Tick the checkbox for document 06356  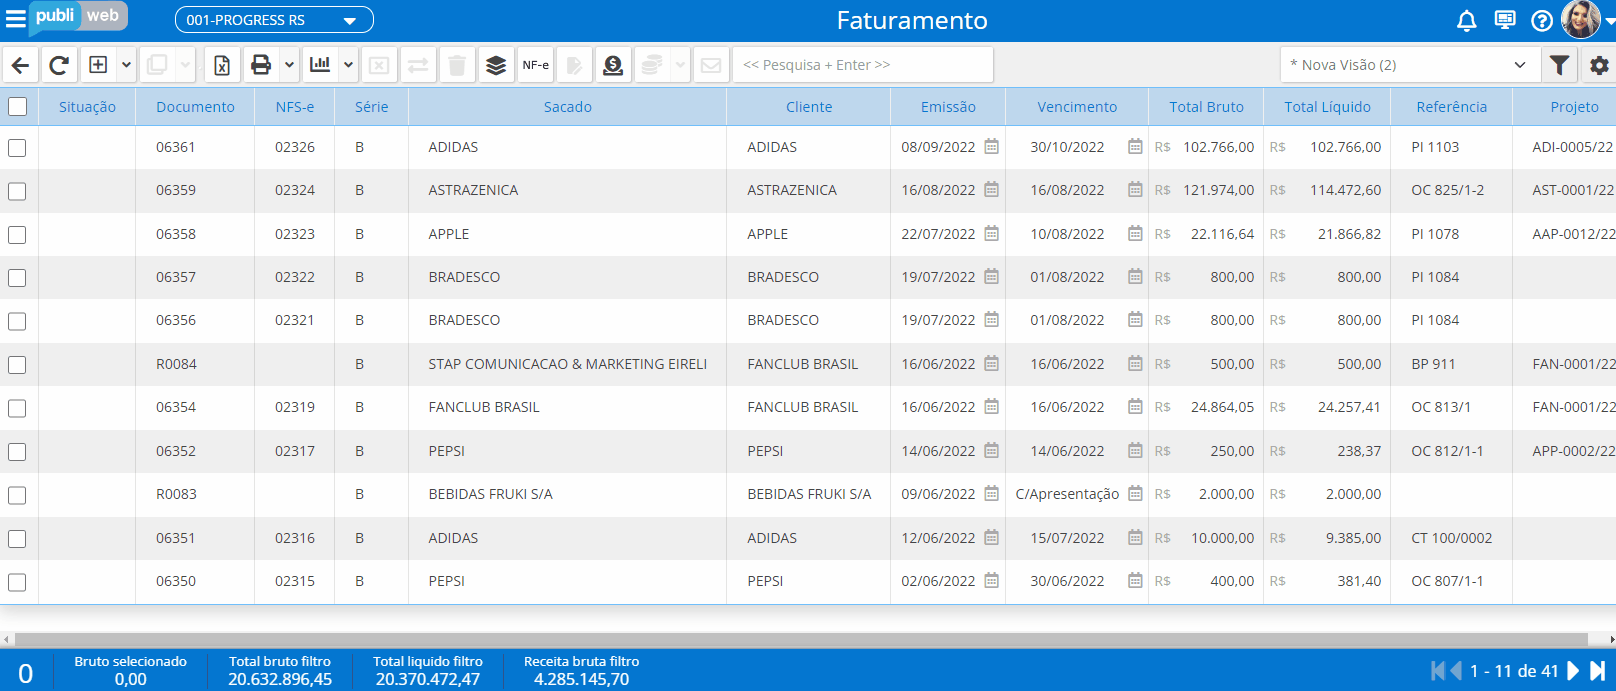tap(17, 321)
